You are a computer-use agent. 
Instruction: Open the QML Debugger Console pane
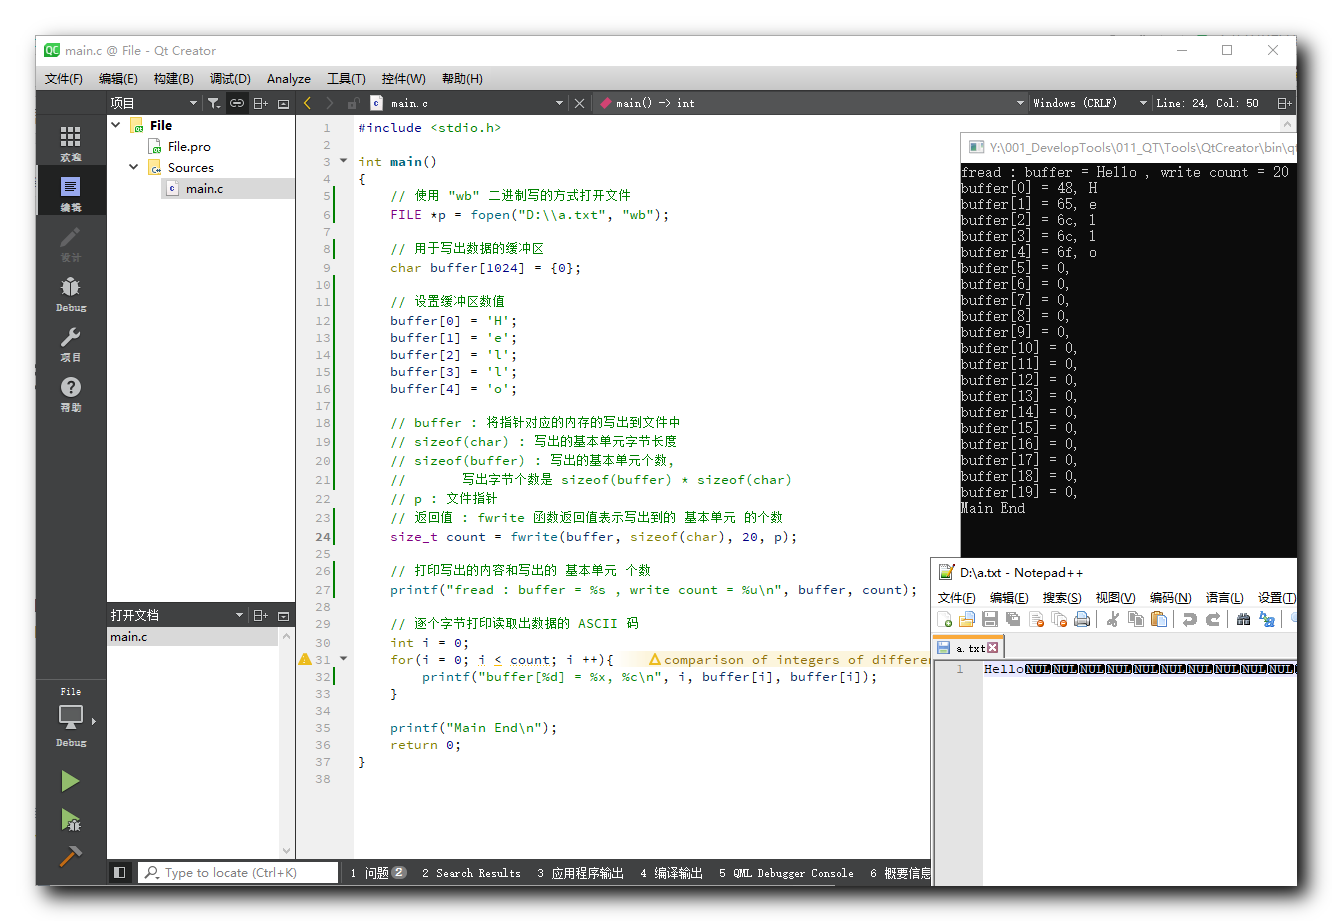[786, 873]
